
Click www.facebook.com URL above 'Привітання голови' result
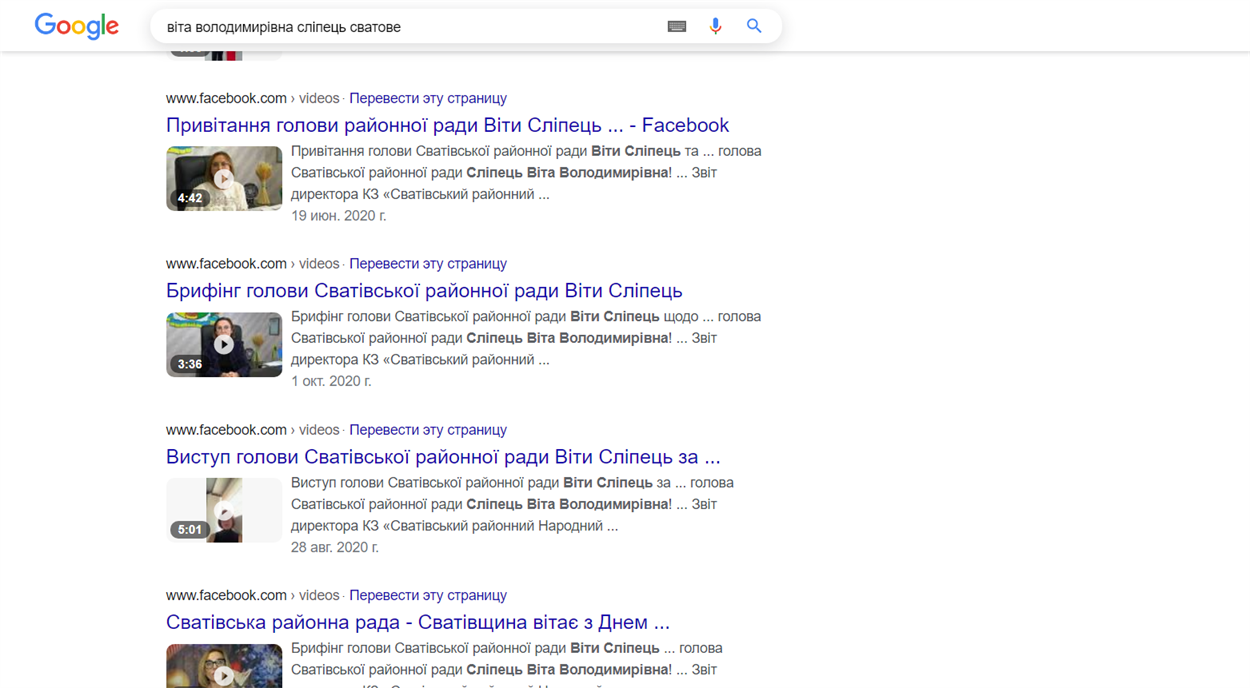[226, 98]
